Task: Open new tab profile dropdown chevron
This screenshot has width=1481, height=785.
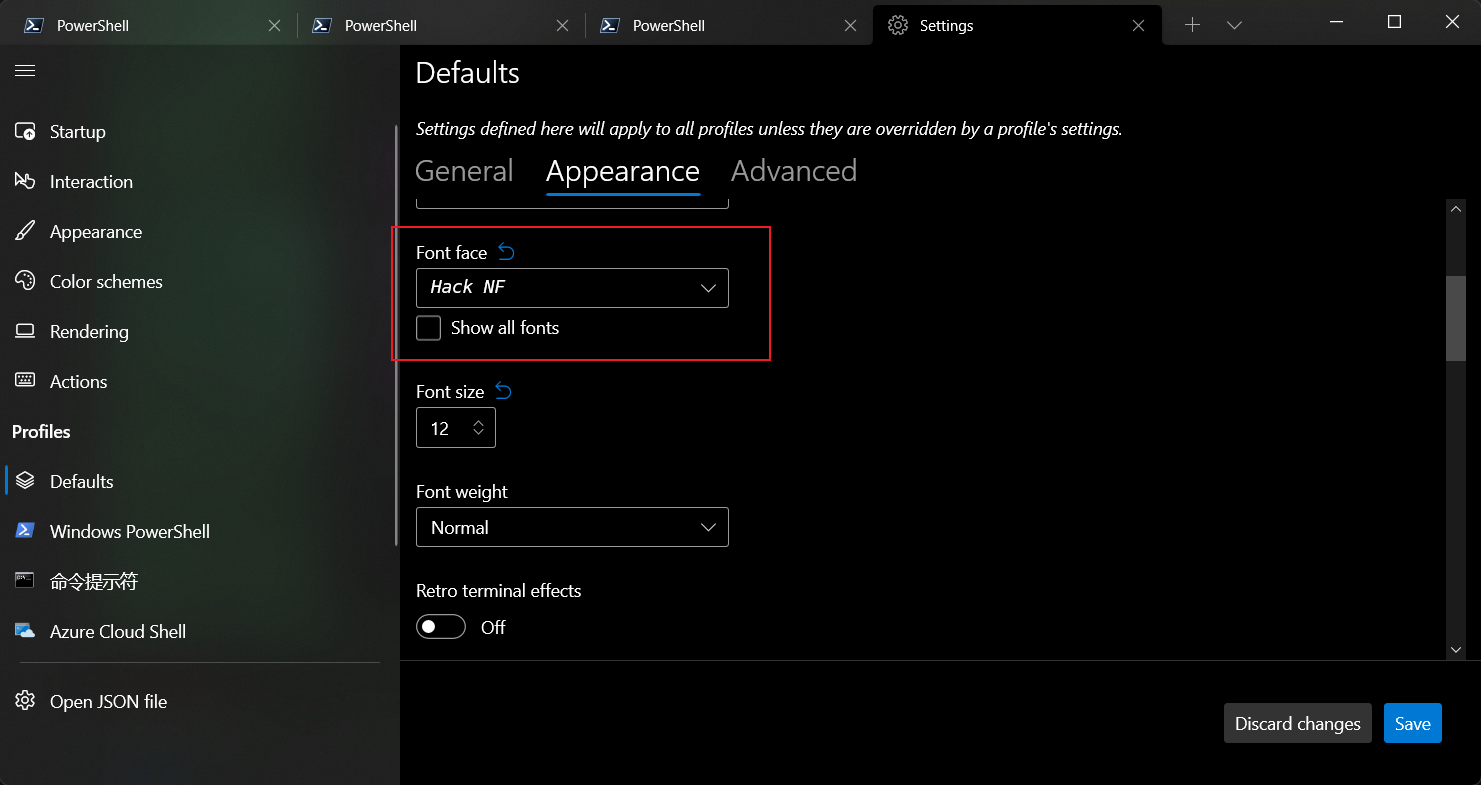Action: (1234, 25)
